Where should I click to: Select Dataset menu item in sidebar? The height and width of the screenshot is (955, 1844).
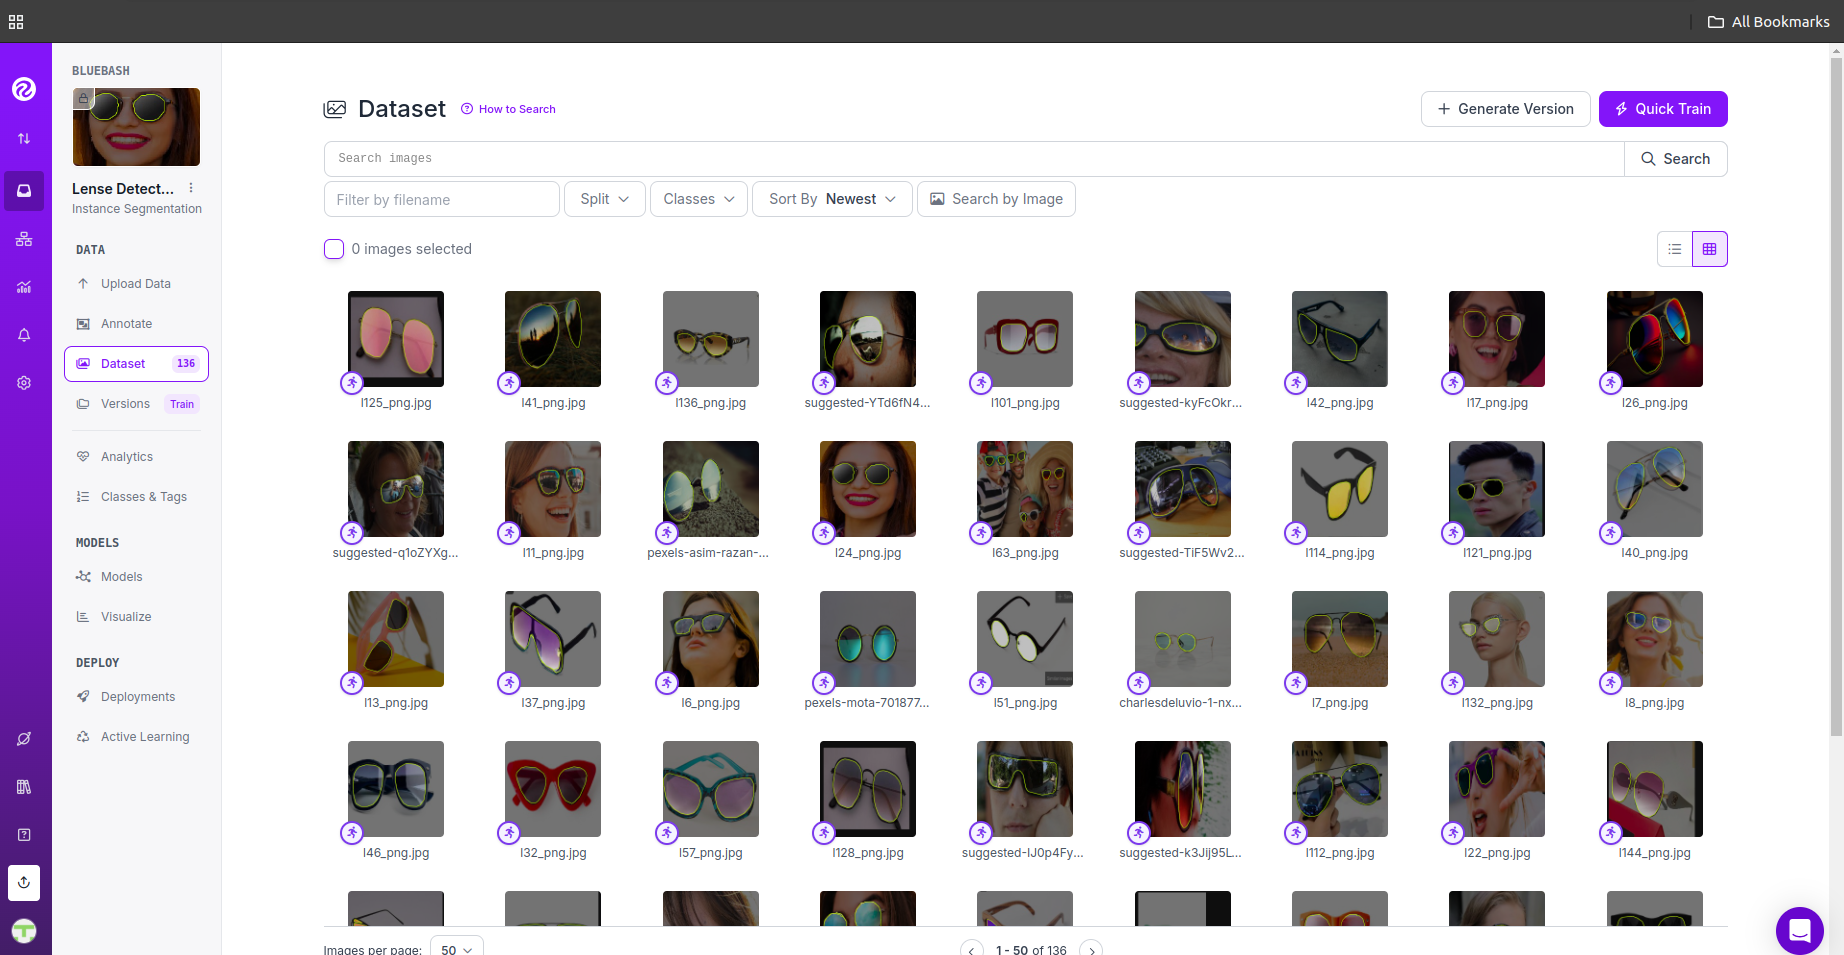point(136,364)
